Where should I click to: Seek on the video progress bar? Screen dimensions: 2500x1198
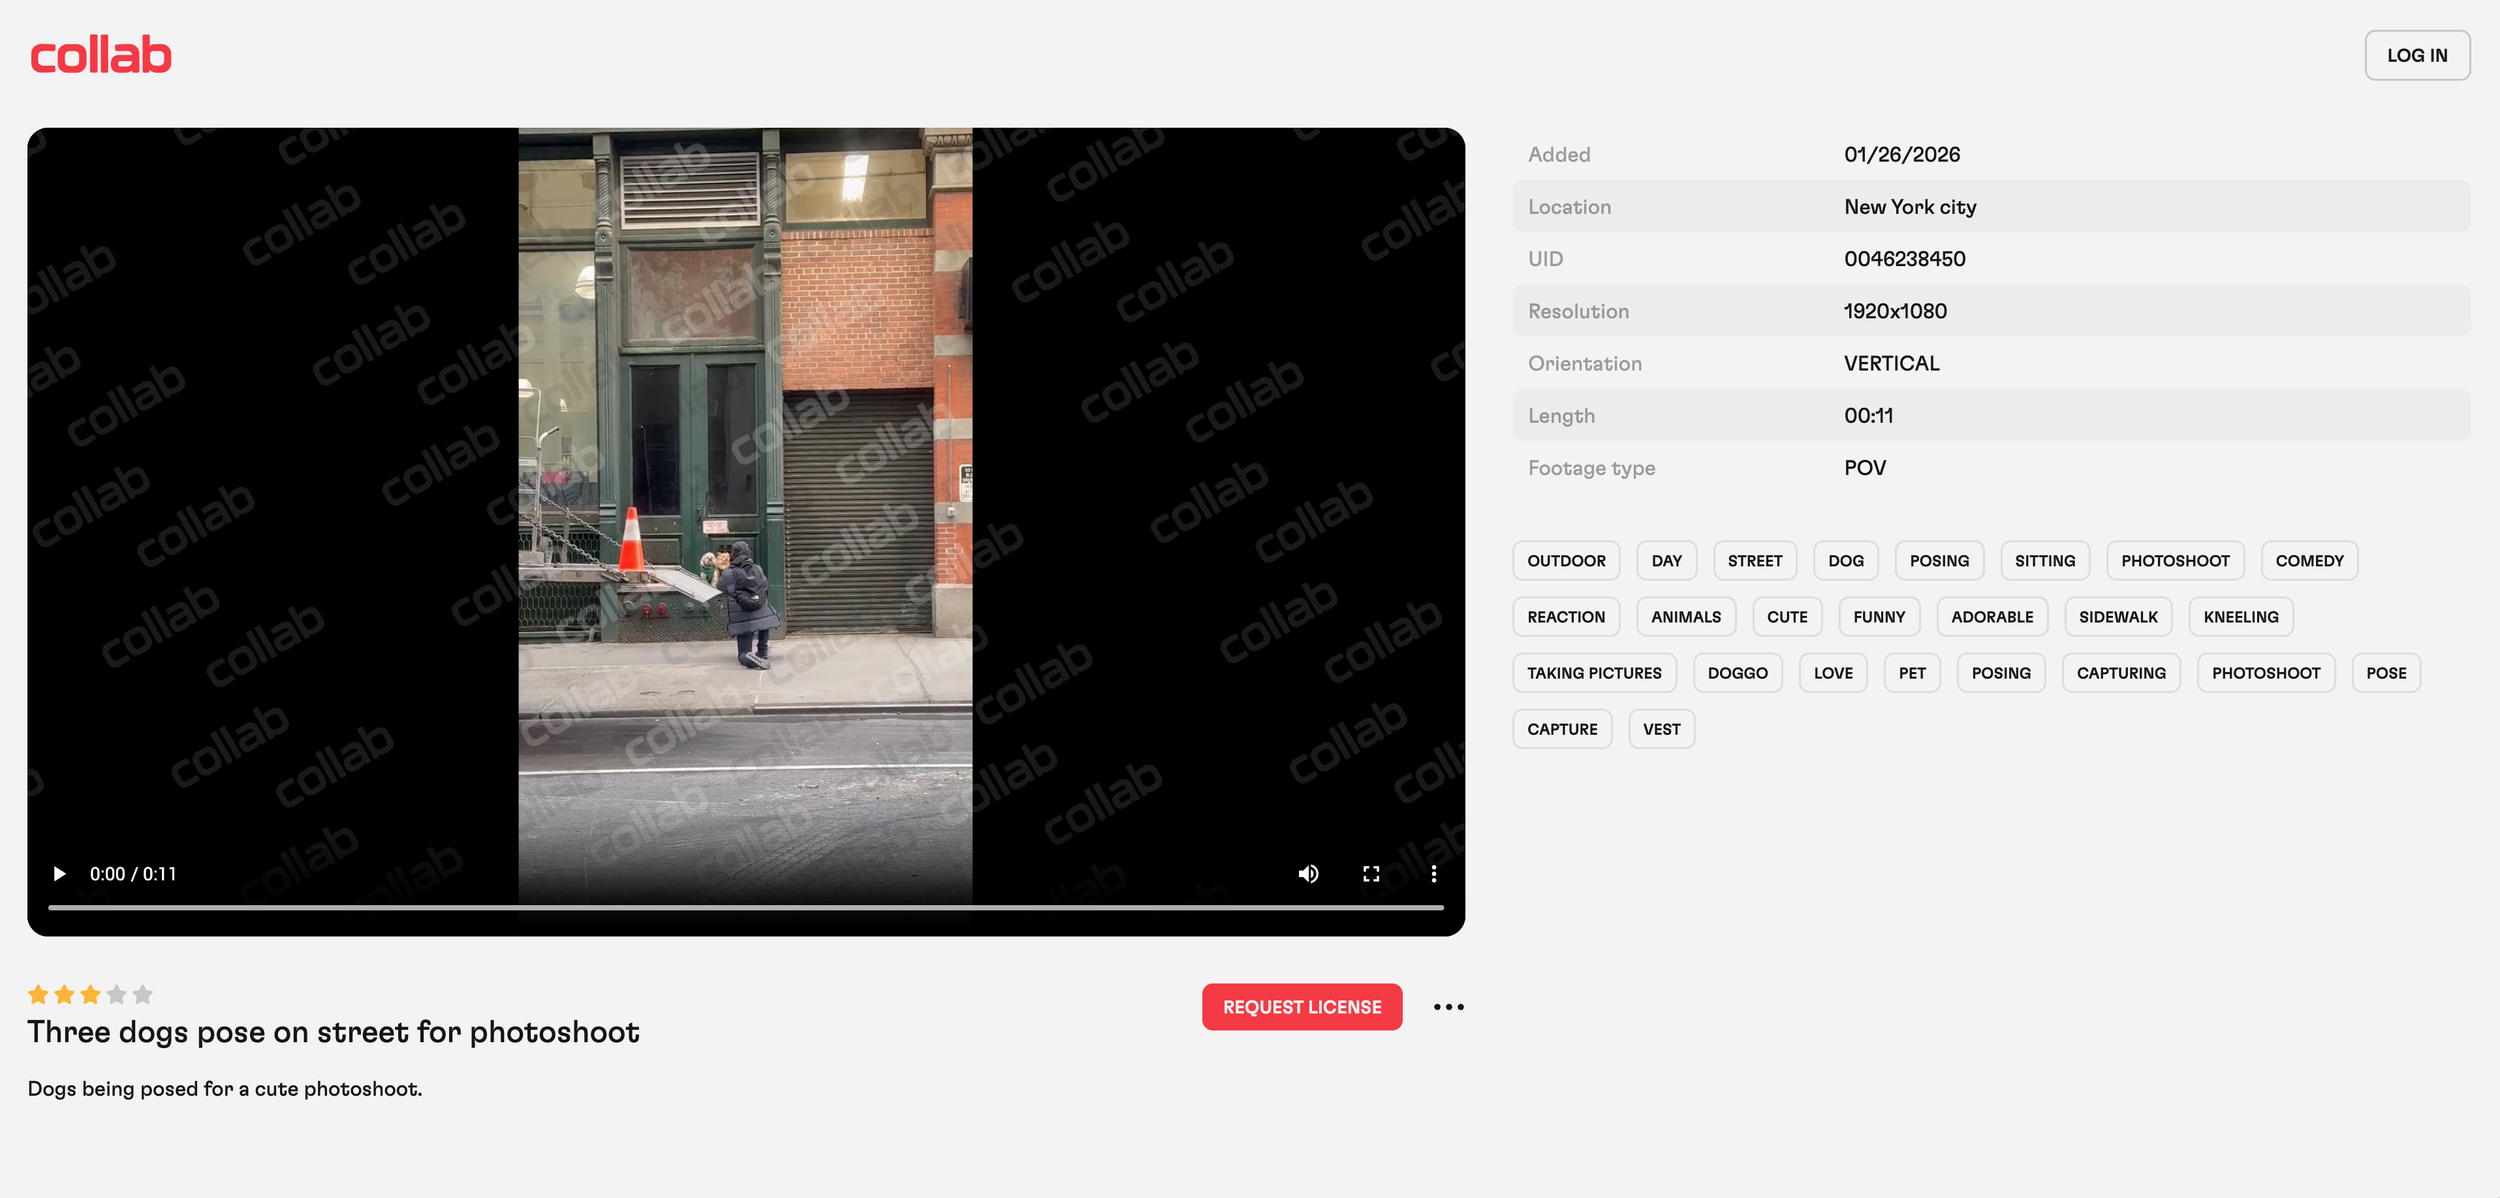pyautogui.click(x=745, y=907)
